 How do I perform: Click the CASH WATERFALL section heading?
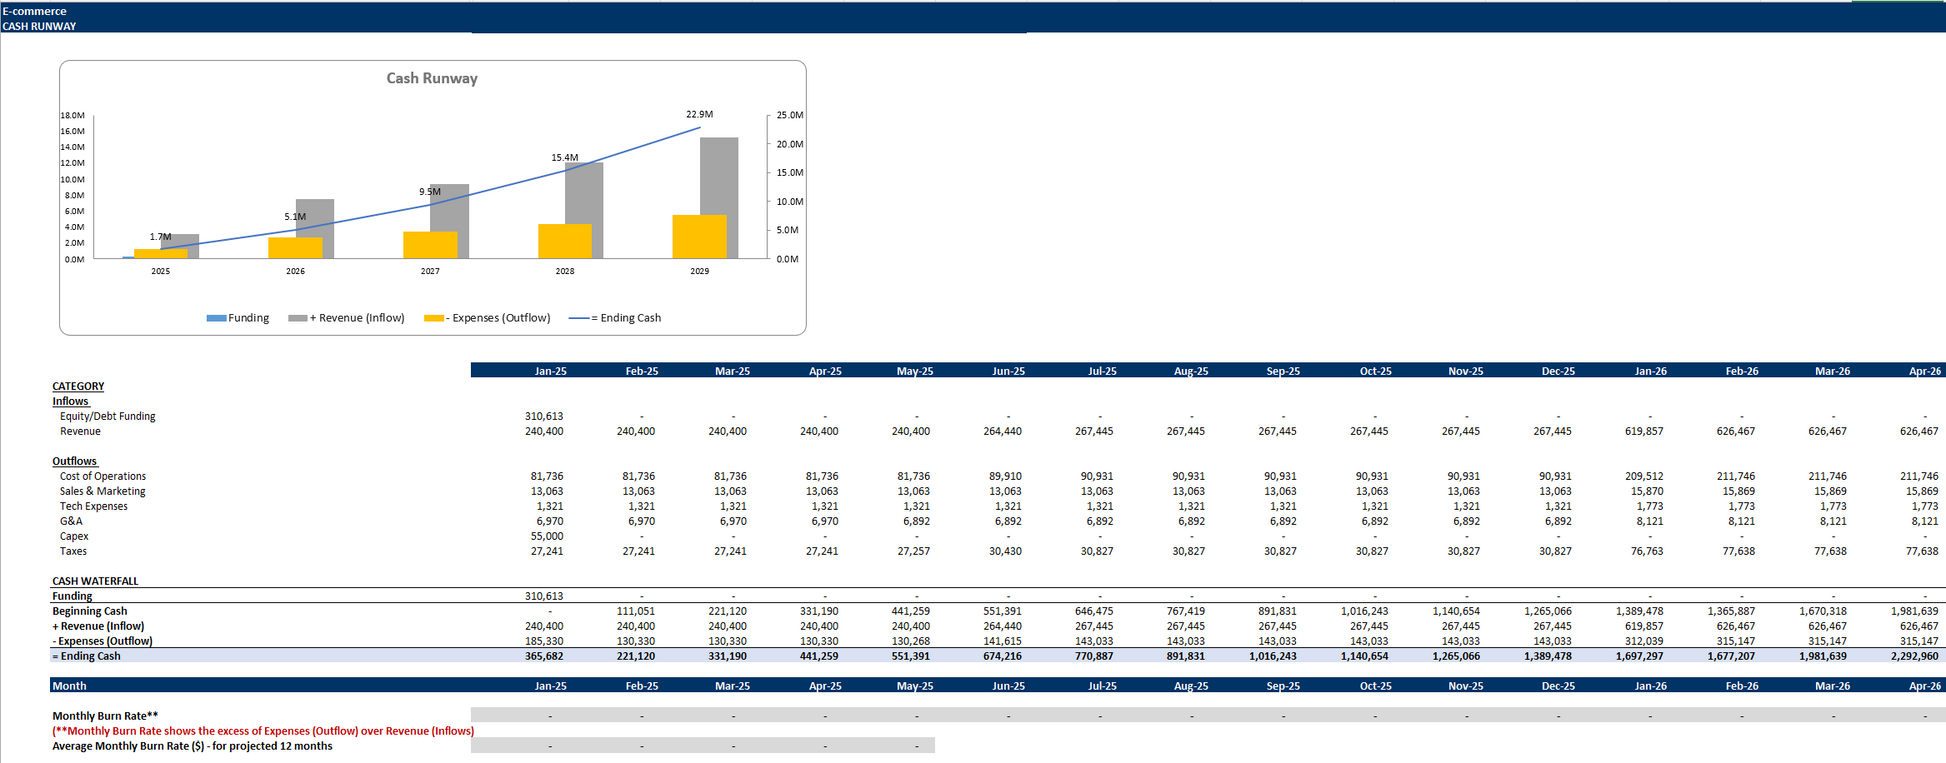pos(95,581)
